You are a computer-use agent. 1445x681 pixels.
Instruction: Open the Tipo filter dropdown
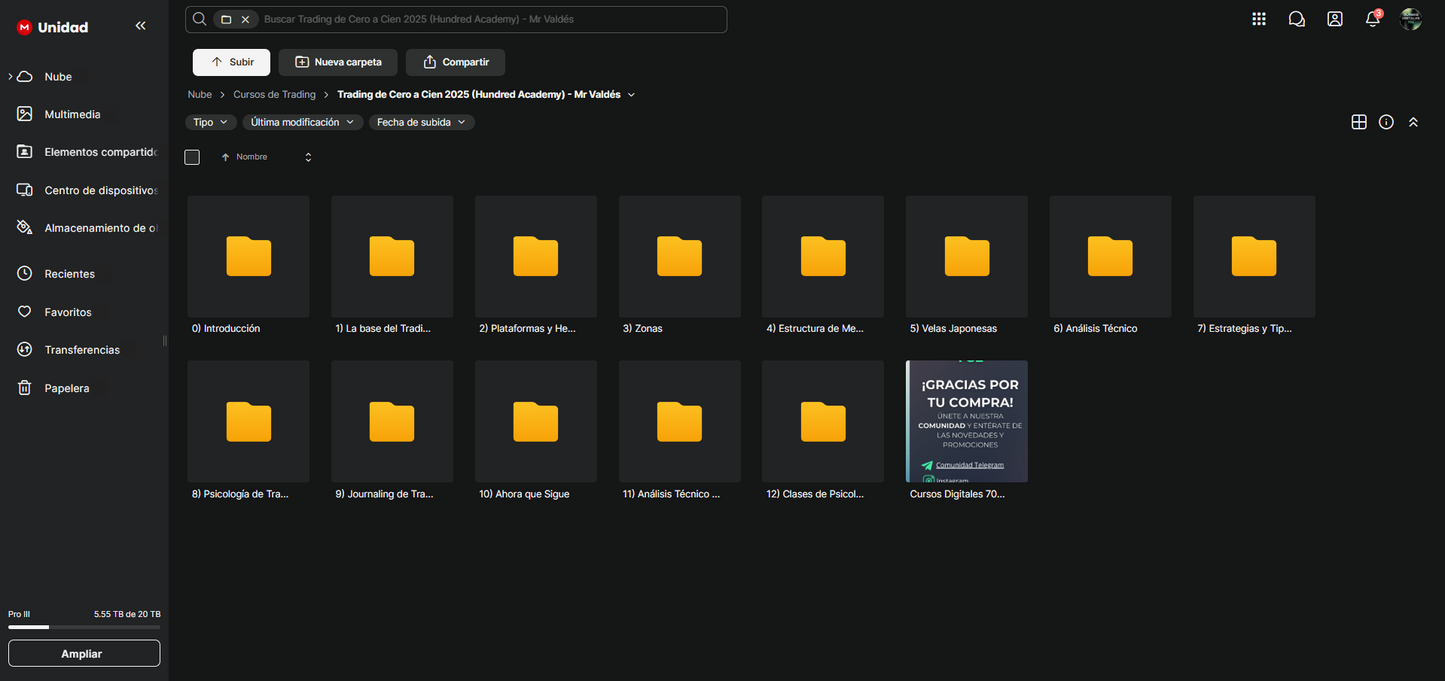[x=210, y=122]
